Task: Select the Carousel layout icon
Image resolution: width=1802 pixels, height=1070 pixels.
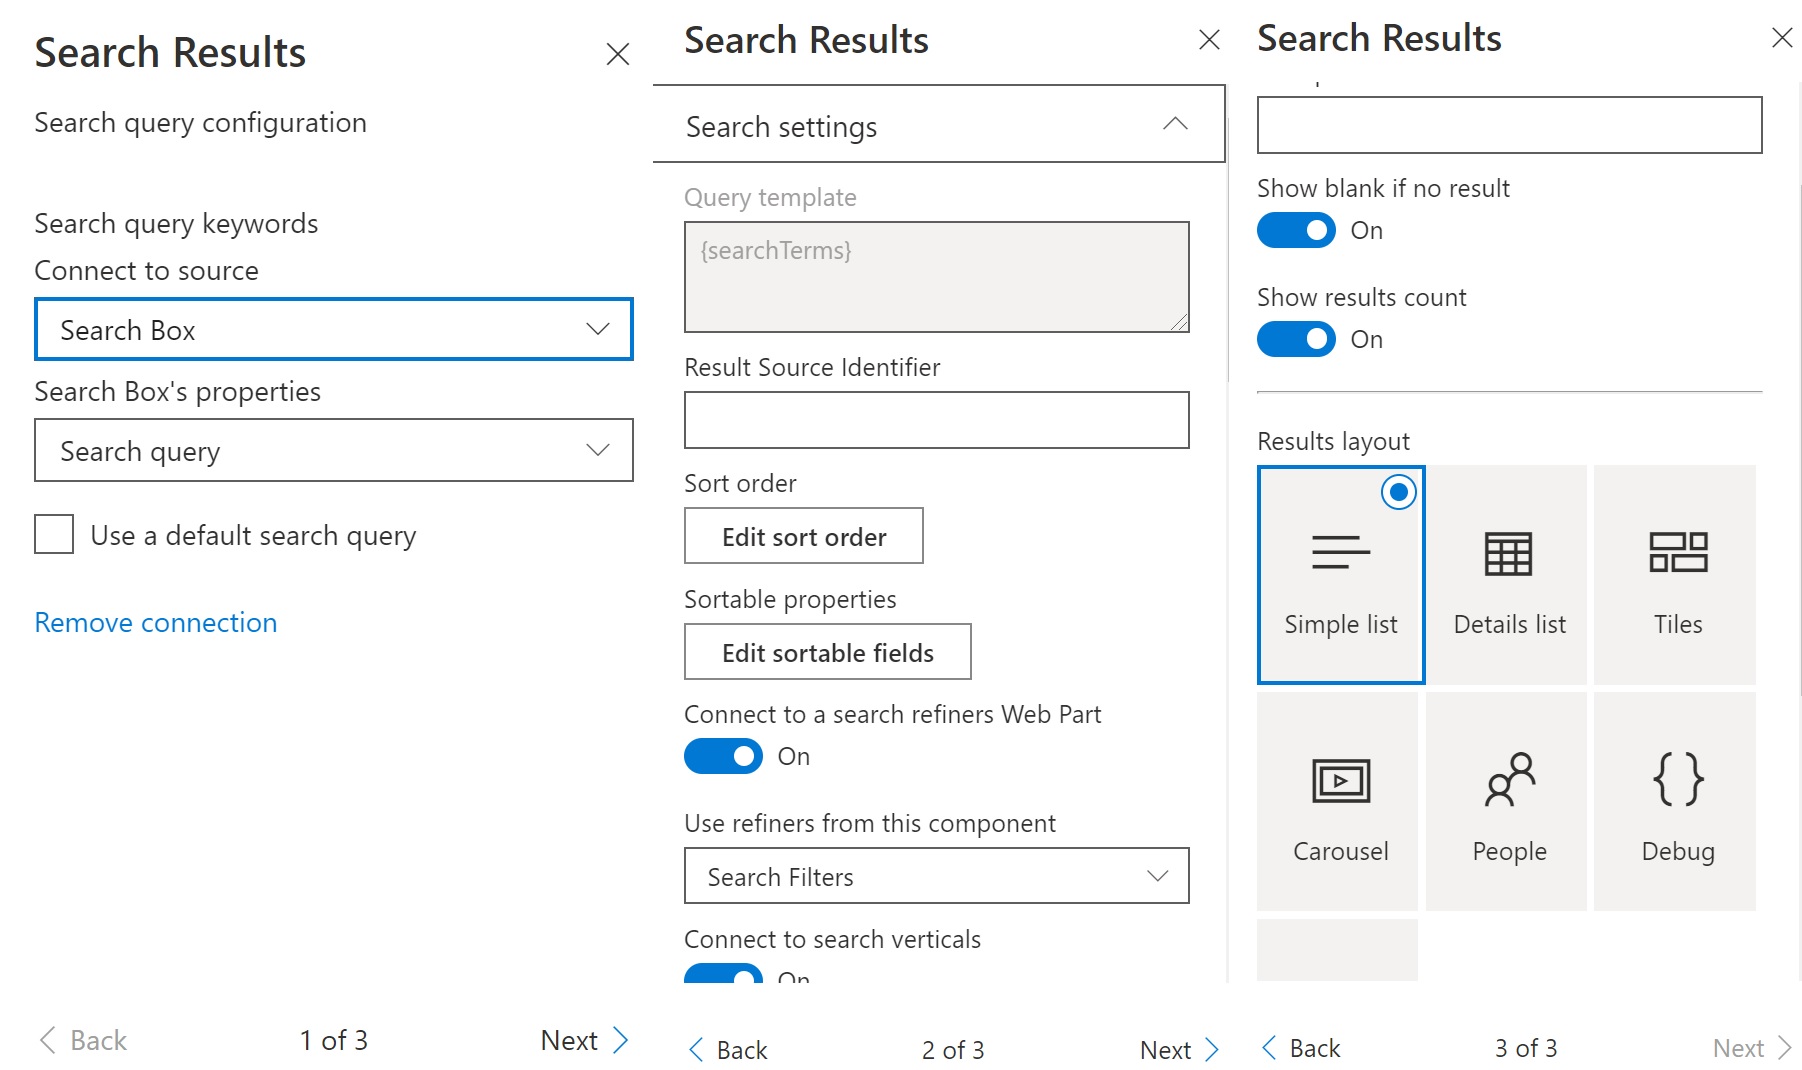Action: point(1340,781)
